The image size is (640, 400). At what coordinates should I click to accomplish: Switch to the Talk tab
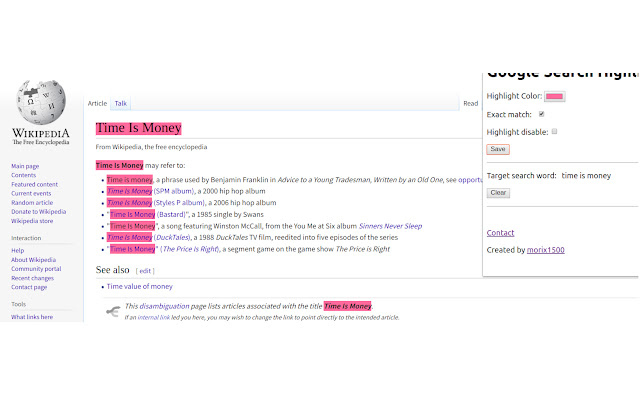[x=120, y=103]
